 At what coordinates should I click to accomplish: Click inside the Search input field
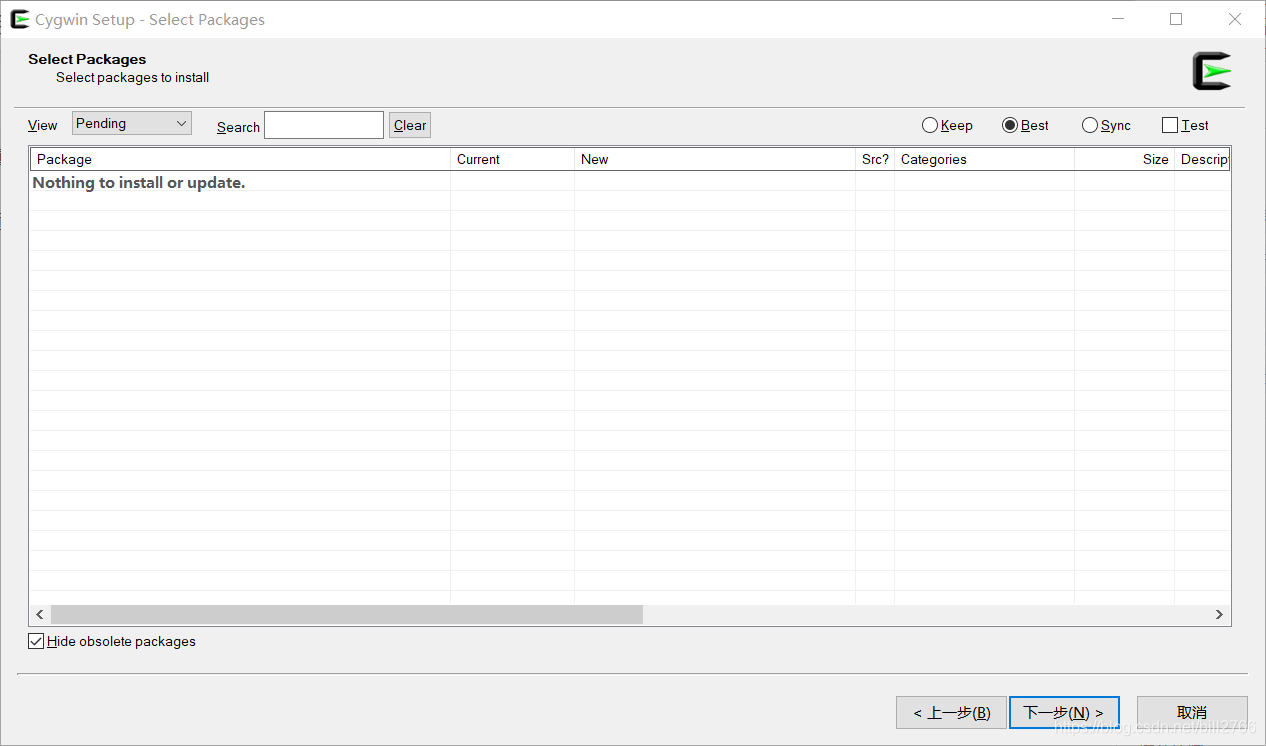tap(323, 125)
